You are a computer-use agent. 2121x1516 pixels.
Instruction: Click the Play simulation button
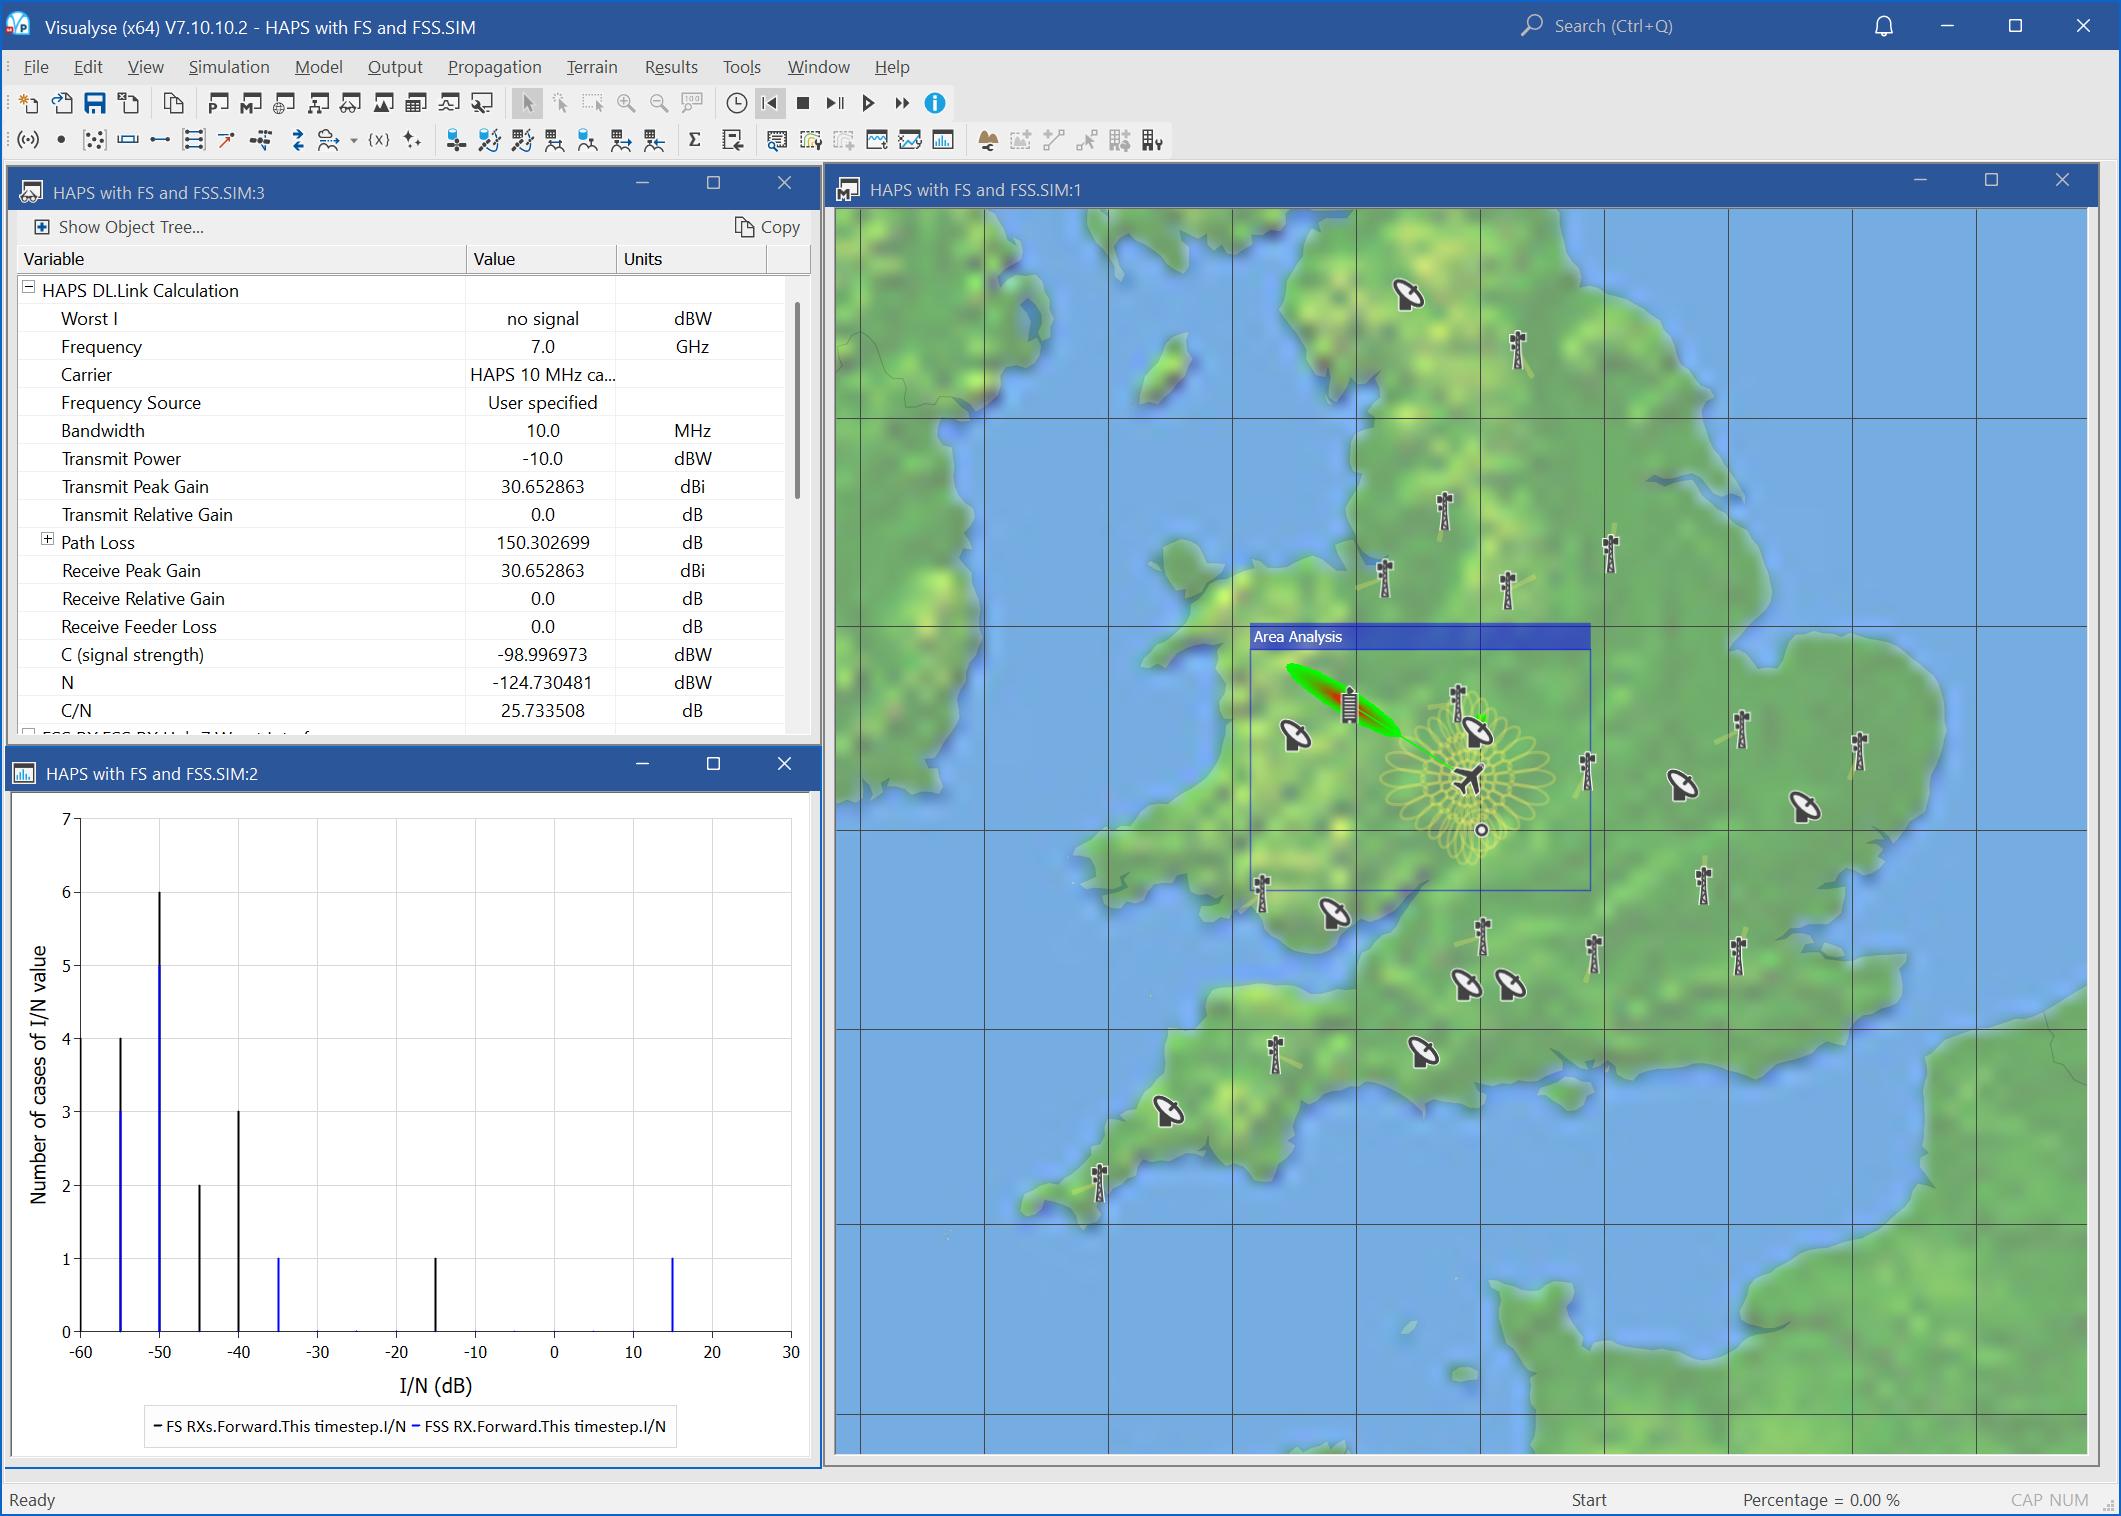tap(868, 103)
